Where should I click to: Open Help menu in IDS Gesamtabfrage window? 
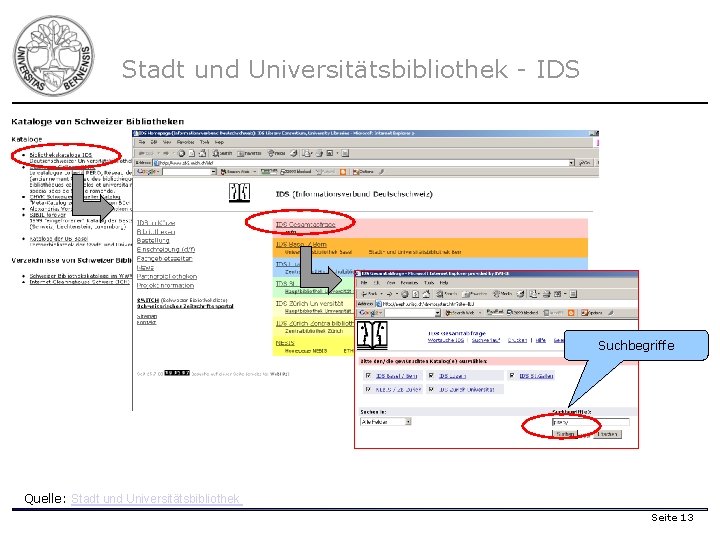(444, 283)
